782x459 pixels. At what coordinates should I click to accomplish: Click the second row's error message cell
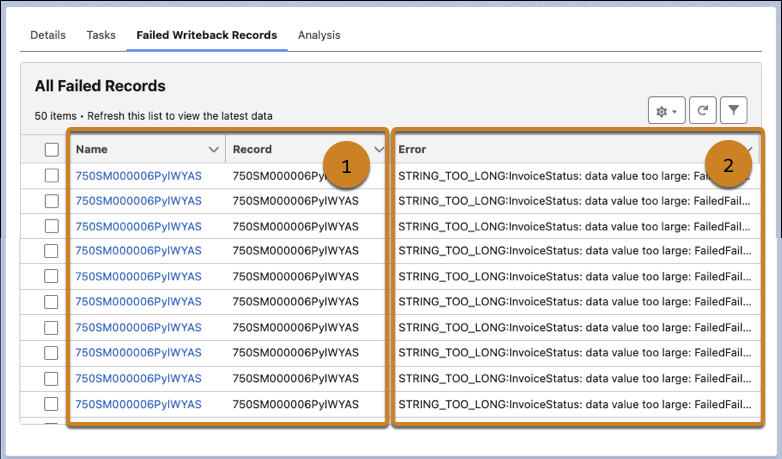pyautogui.click(x=575, y=201)
